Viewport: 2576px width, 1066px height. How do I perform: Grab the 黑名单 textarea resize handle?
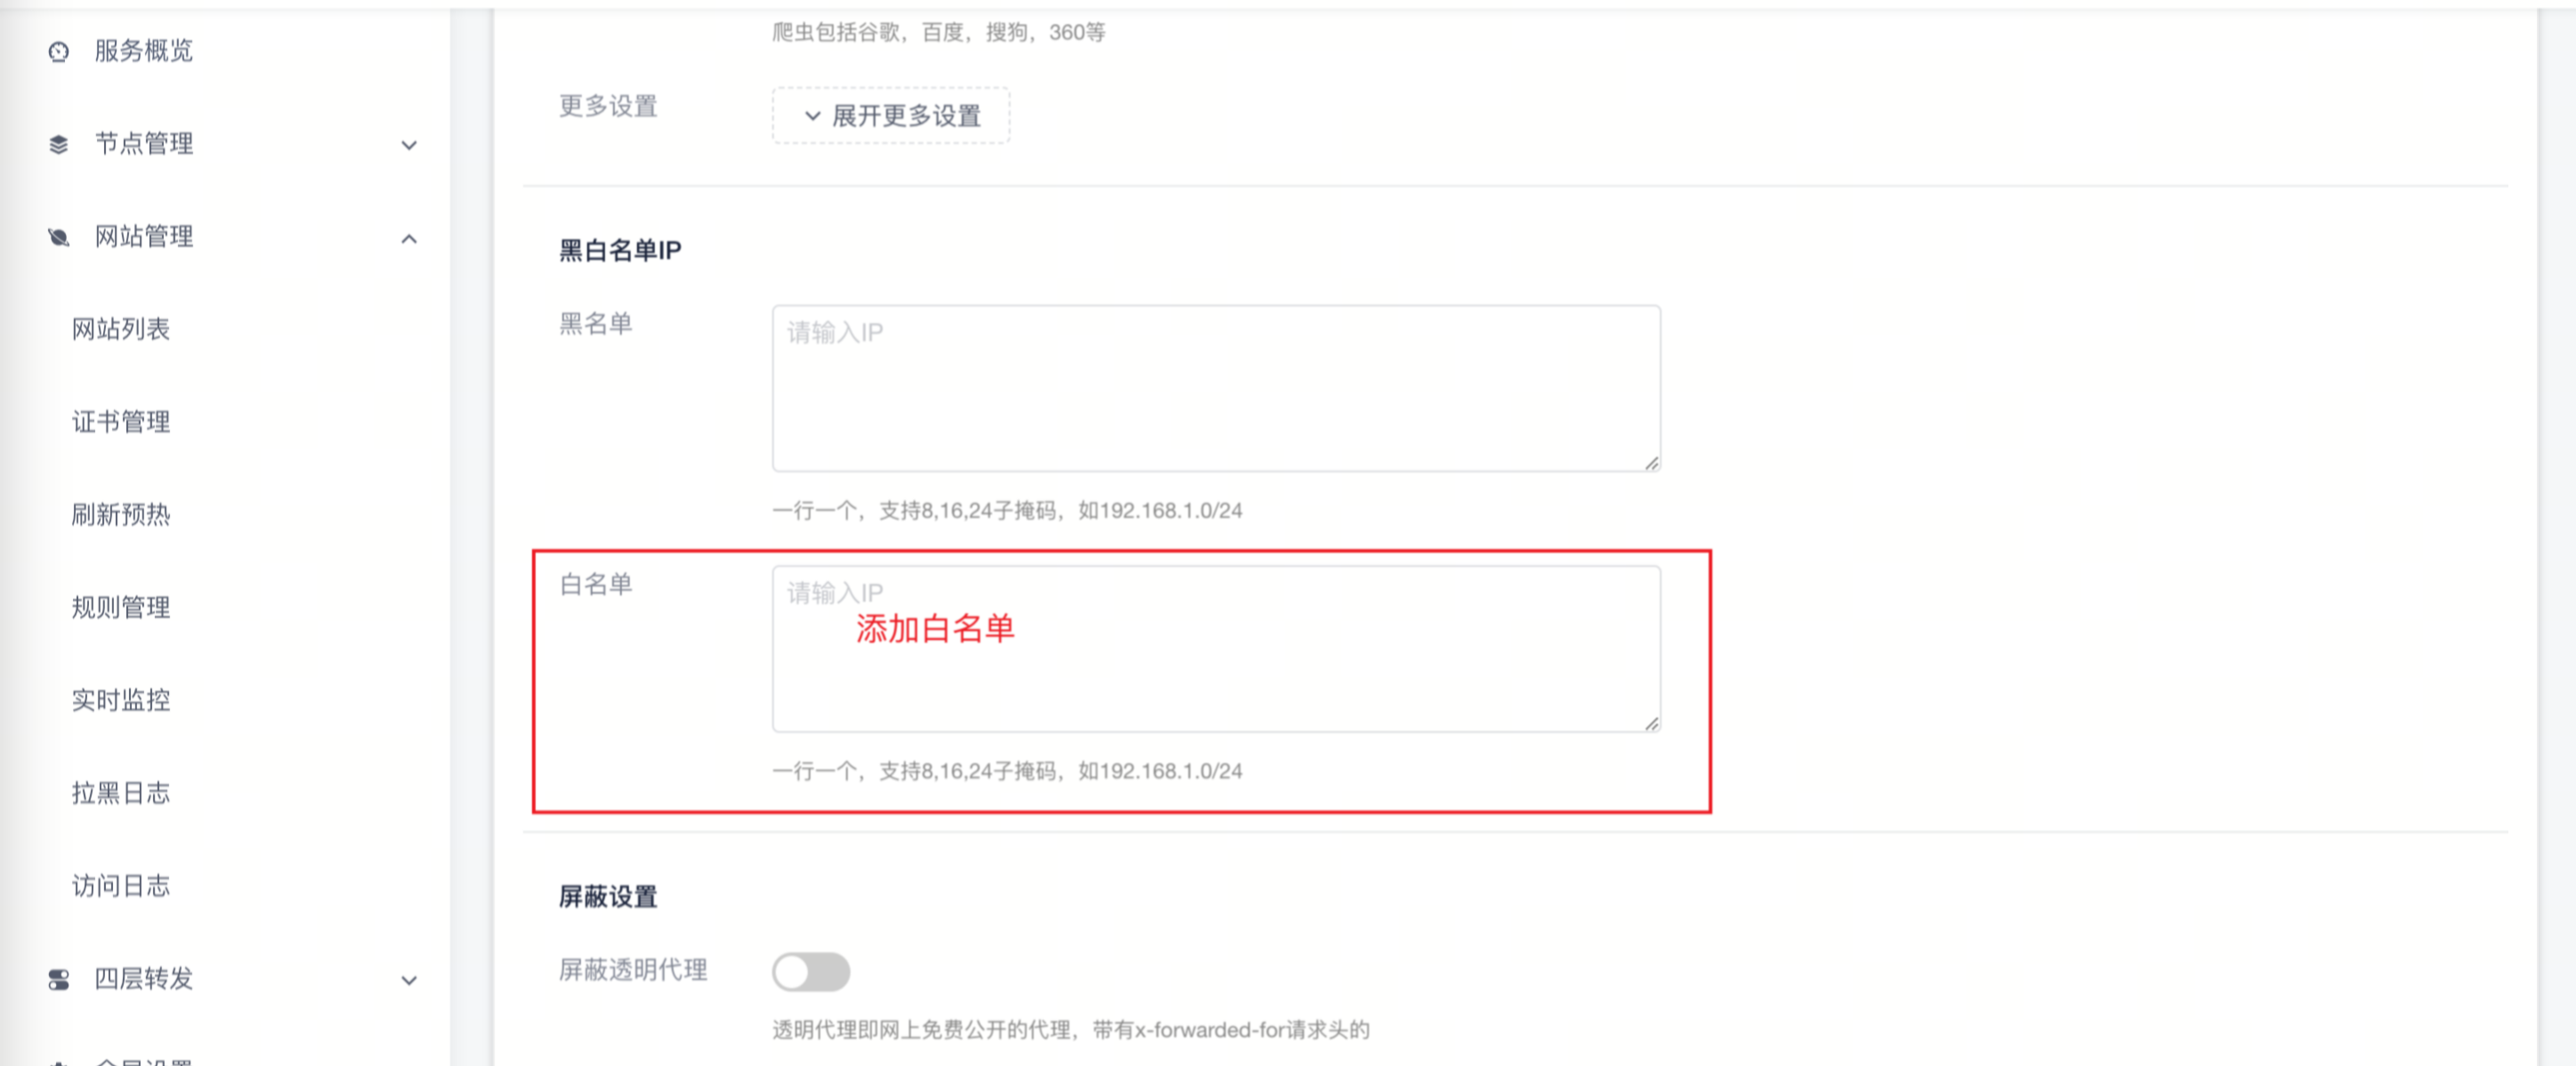(x=1651, y=463)
